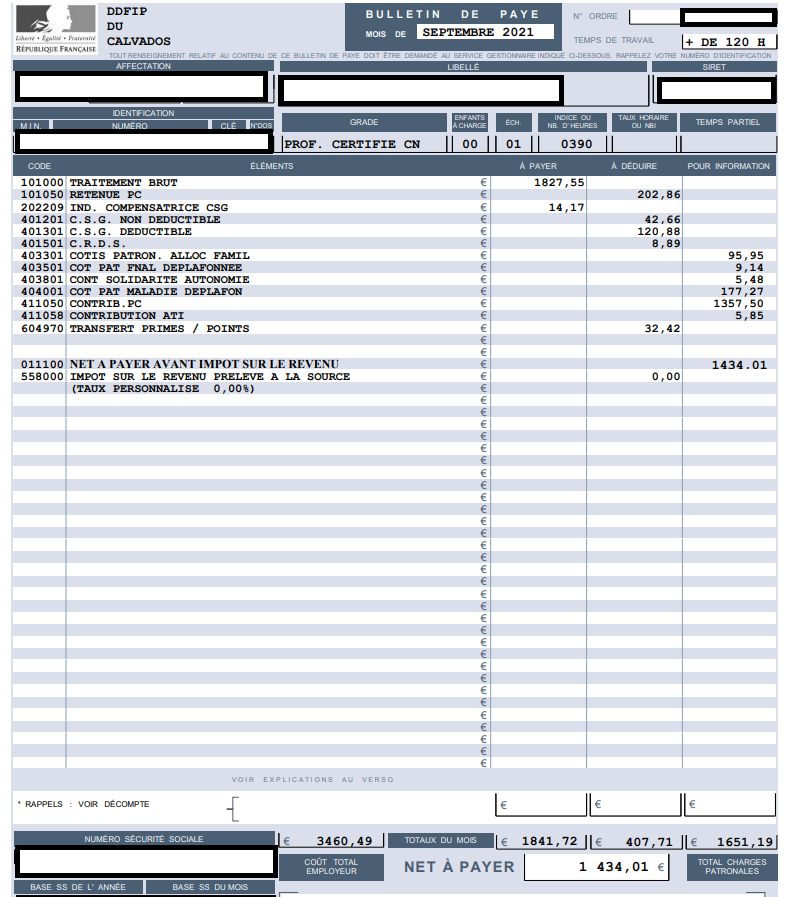Select IMPOT SUR LE REVENU PRELEVE line

click(x=210, y=376)
